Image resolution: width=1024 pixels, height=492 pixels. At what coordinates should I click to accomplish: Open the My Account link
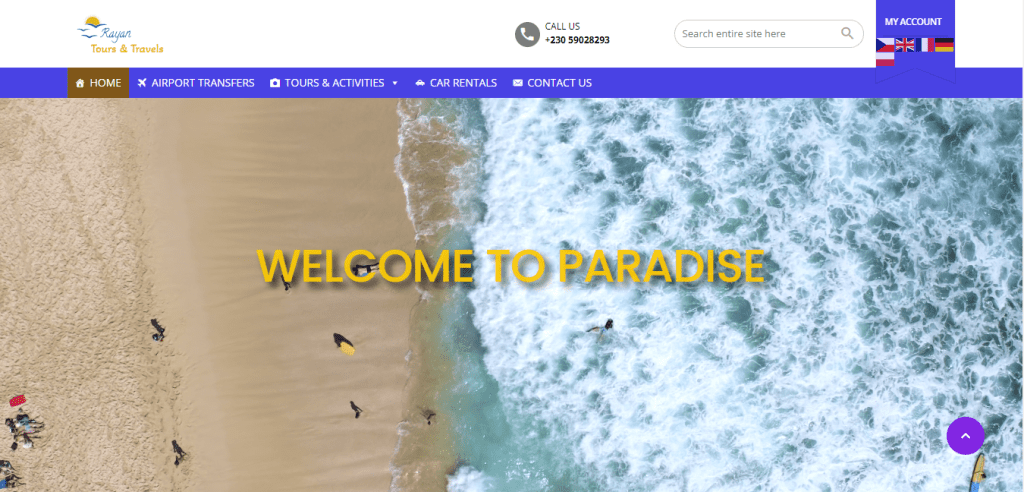click(x=913, y=22)
